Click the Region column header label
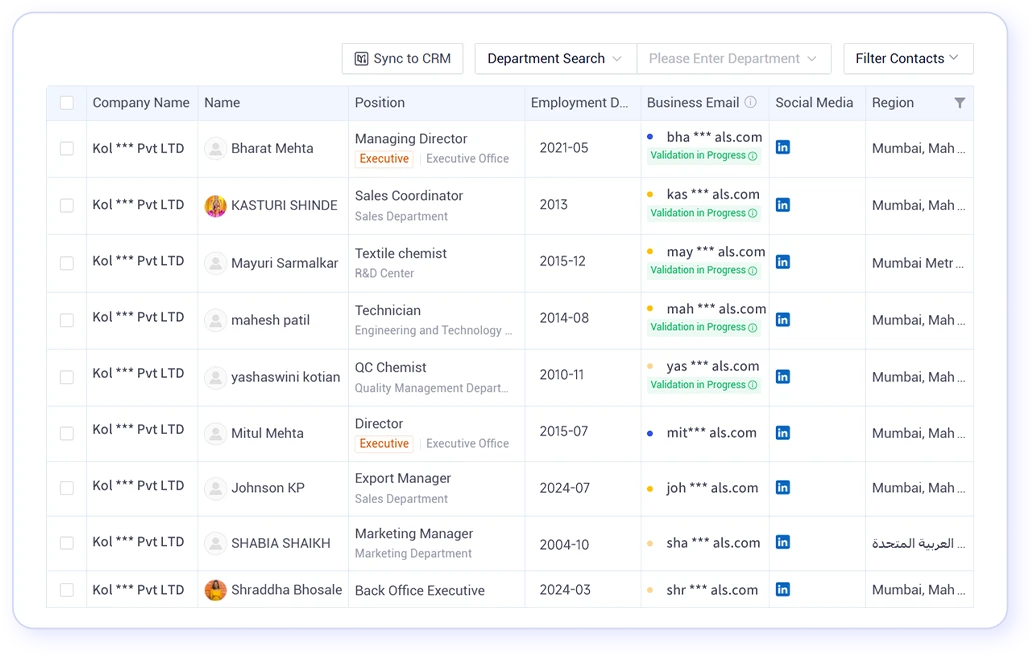Image resolution: width=1035 pixels, height=657 pixels. (892, 102)
